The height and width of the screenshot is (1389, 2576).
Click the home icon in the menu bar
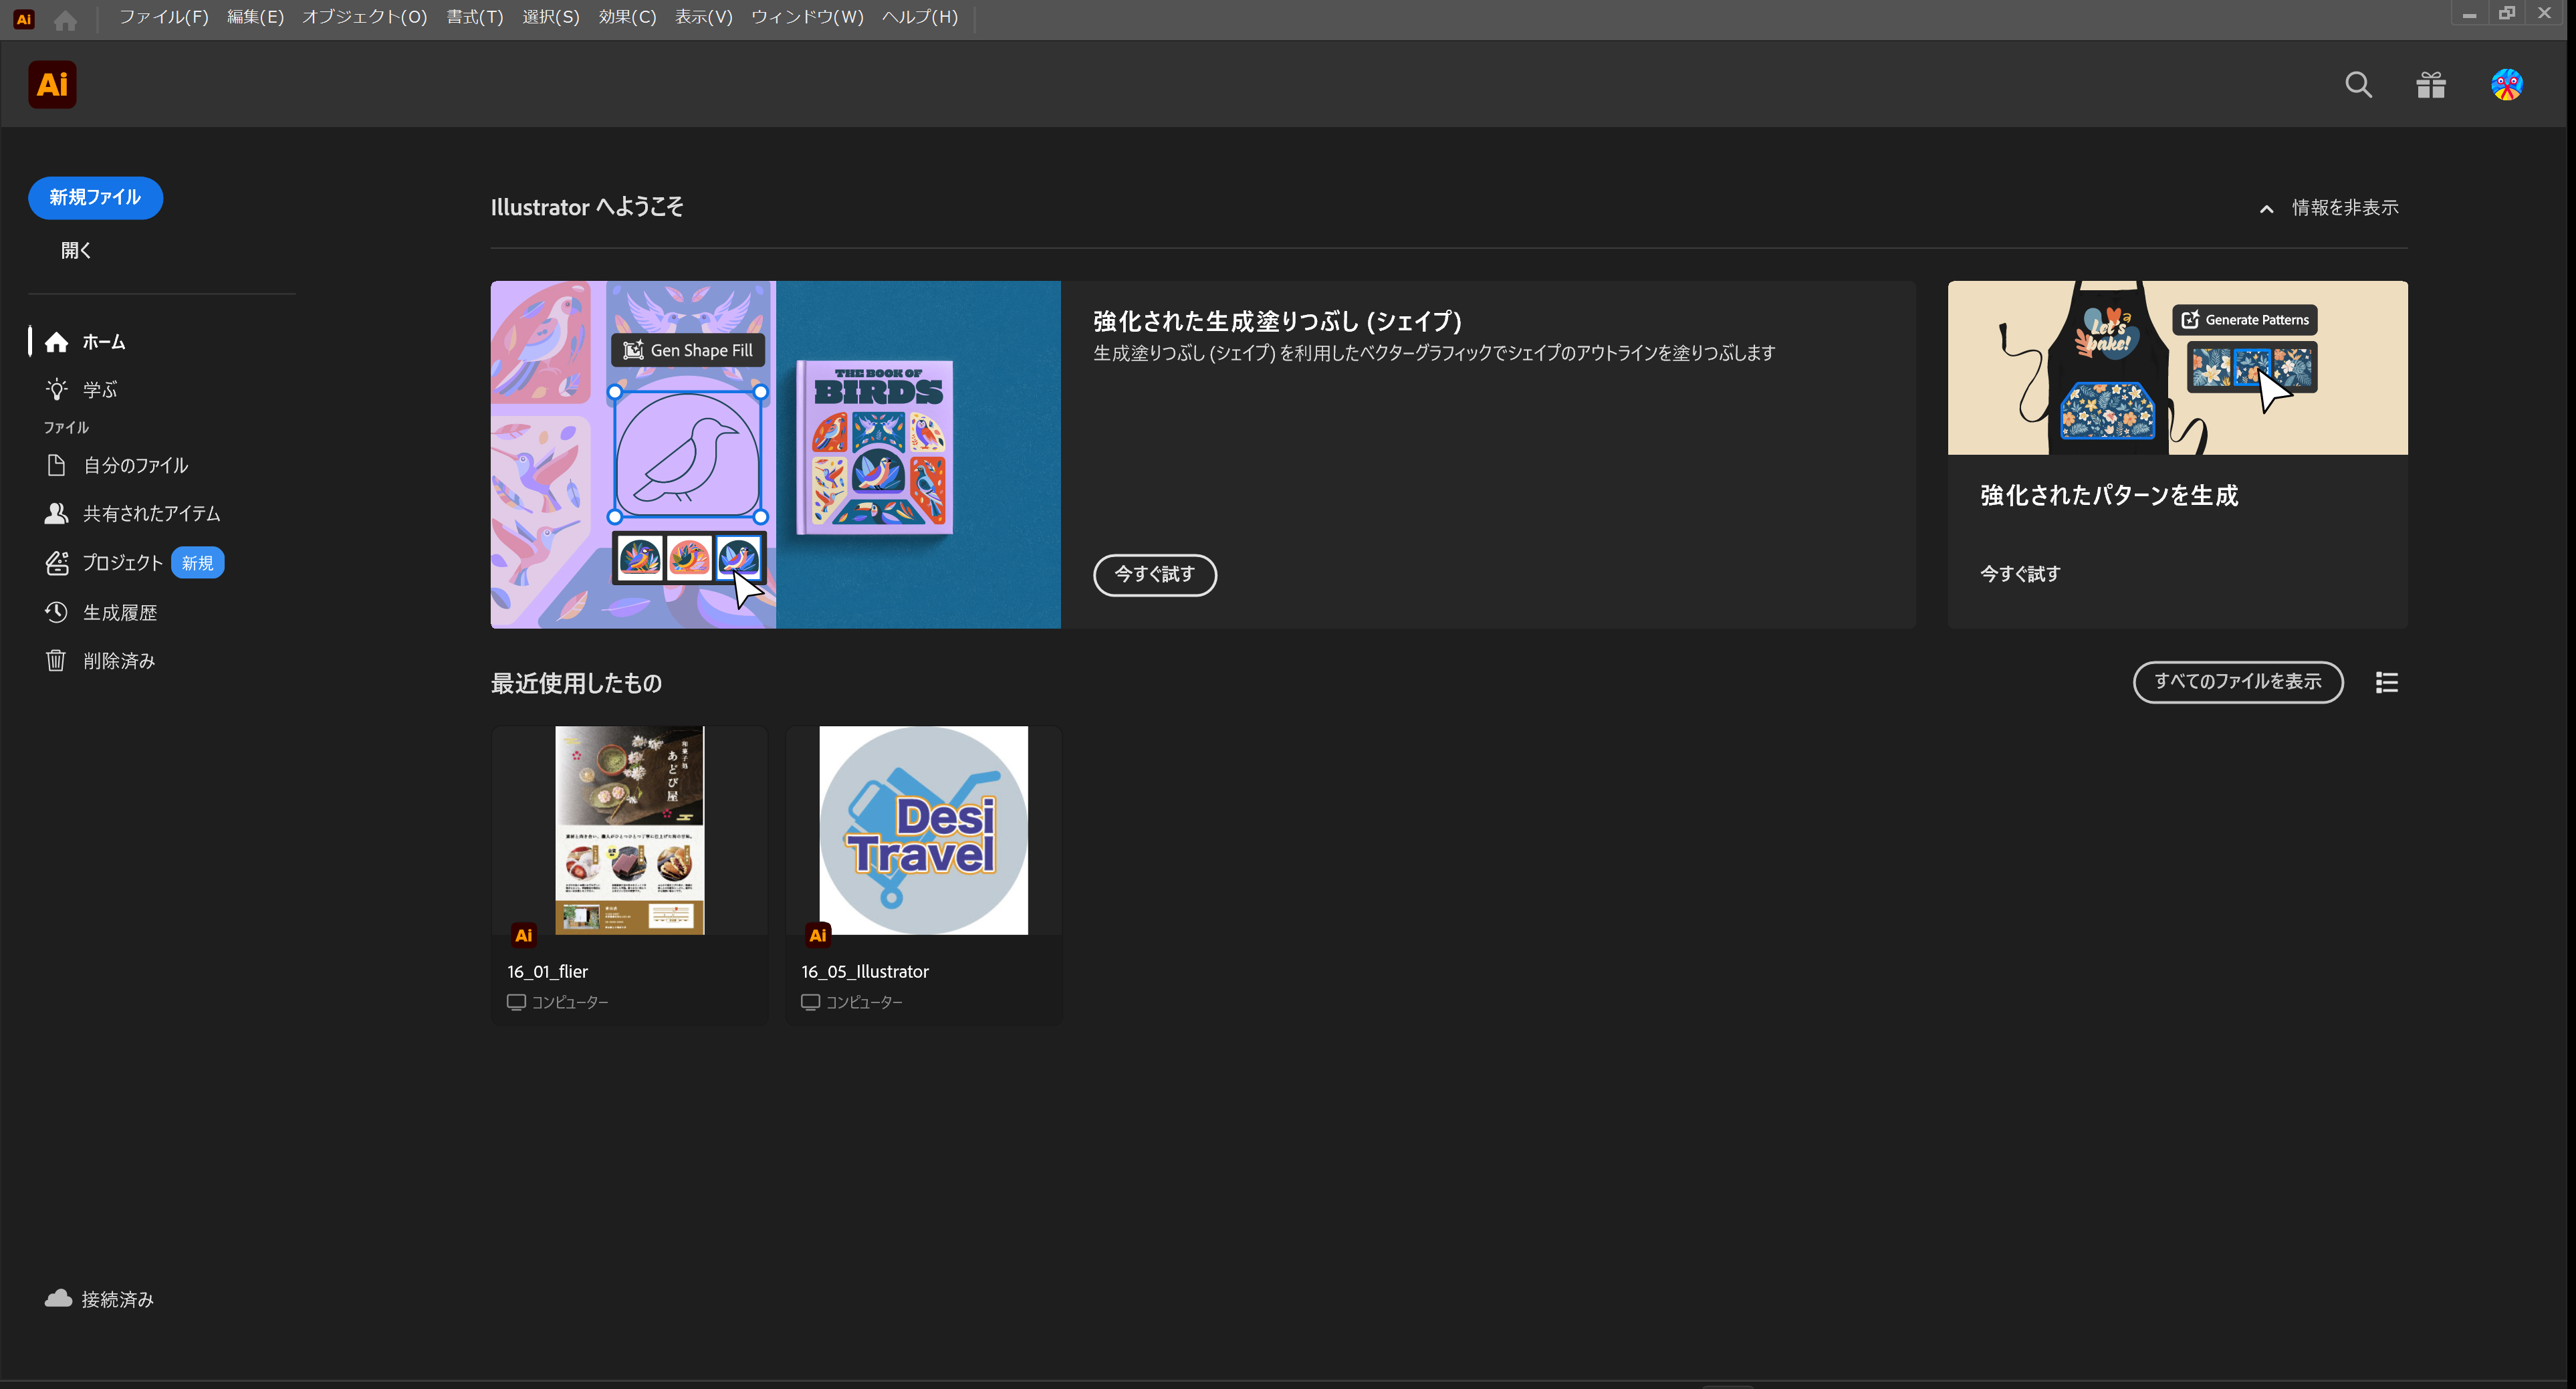coord(66,20)
